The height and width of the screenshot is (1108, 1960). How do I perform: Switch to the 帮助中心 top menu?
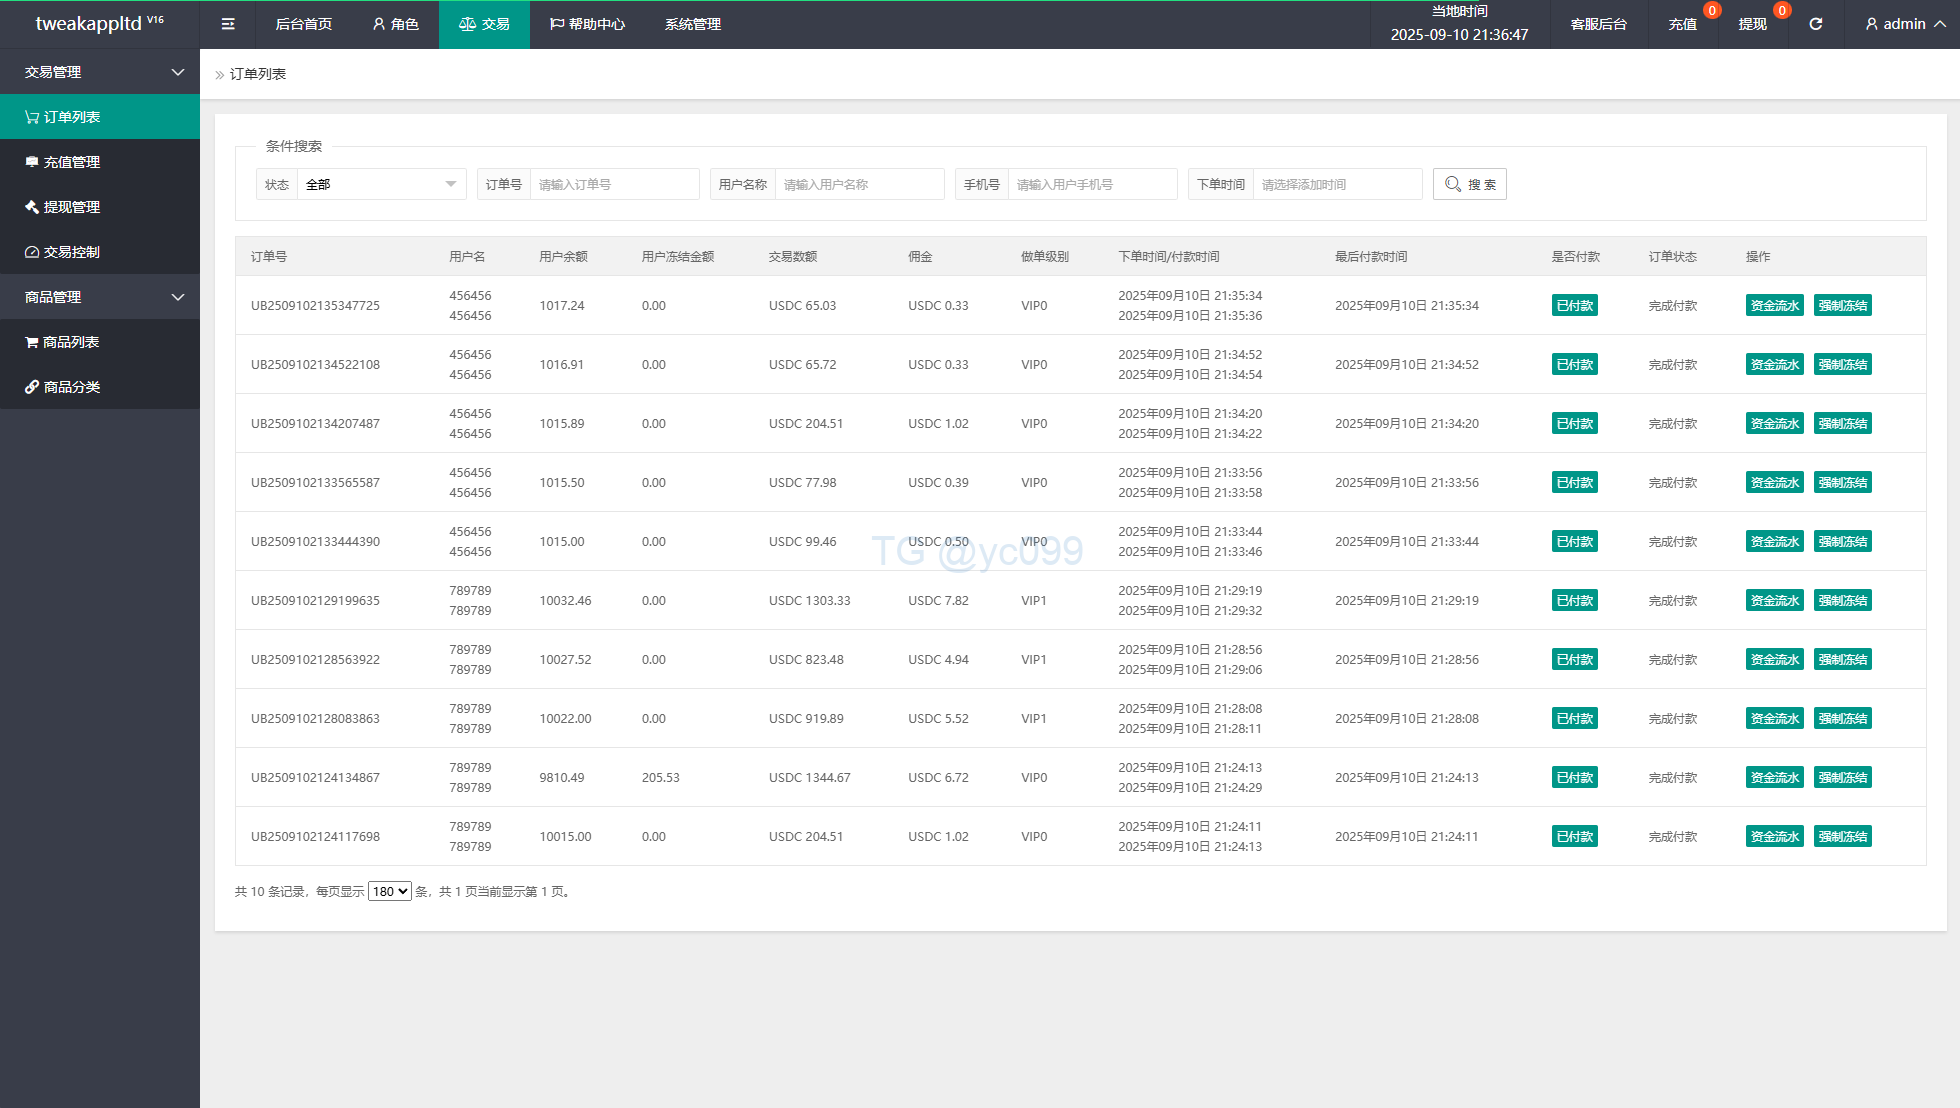(587, 24)
